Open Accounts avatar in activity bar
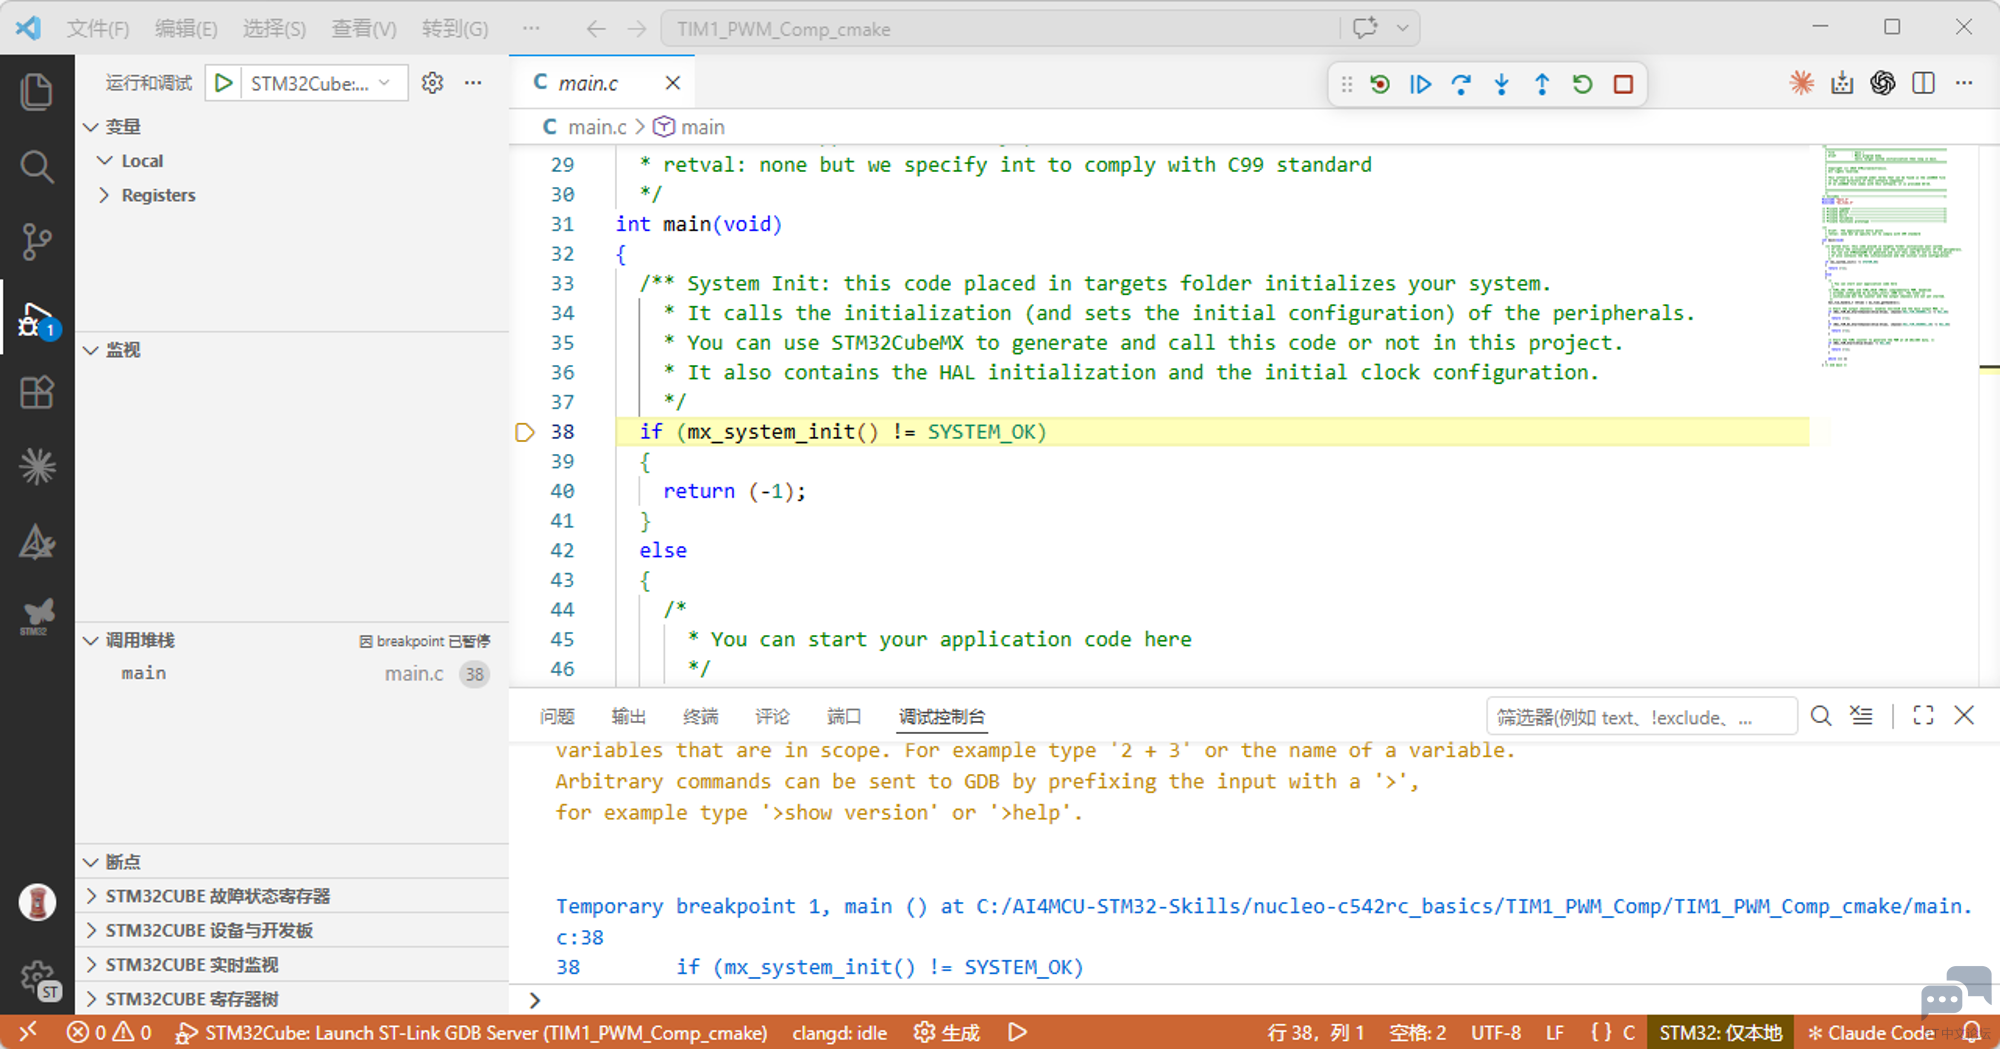2000x1049 pixels. (x=37, y=902)
